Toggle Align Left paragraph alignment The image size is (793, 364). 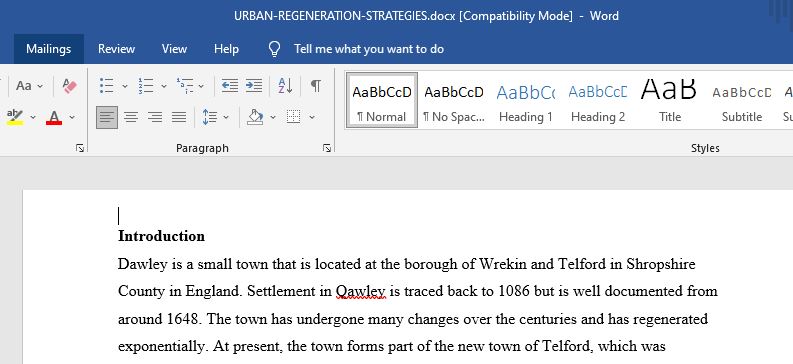(107, 117)
